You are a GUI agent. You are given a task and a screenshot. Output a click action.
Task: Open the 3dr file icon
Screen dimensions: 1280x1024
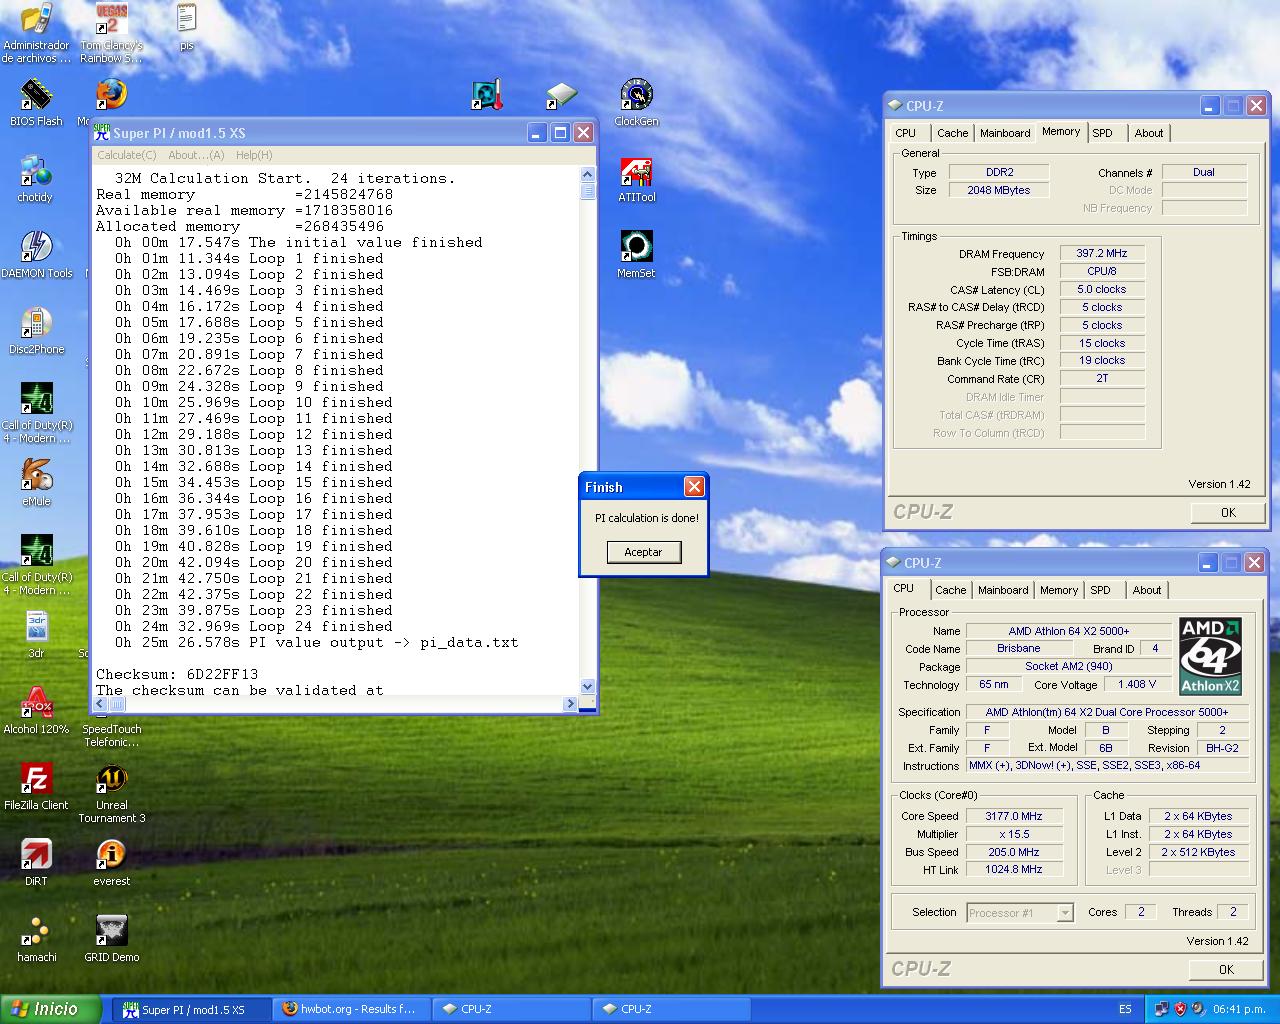(36, 635)
